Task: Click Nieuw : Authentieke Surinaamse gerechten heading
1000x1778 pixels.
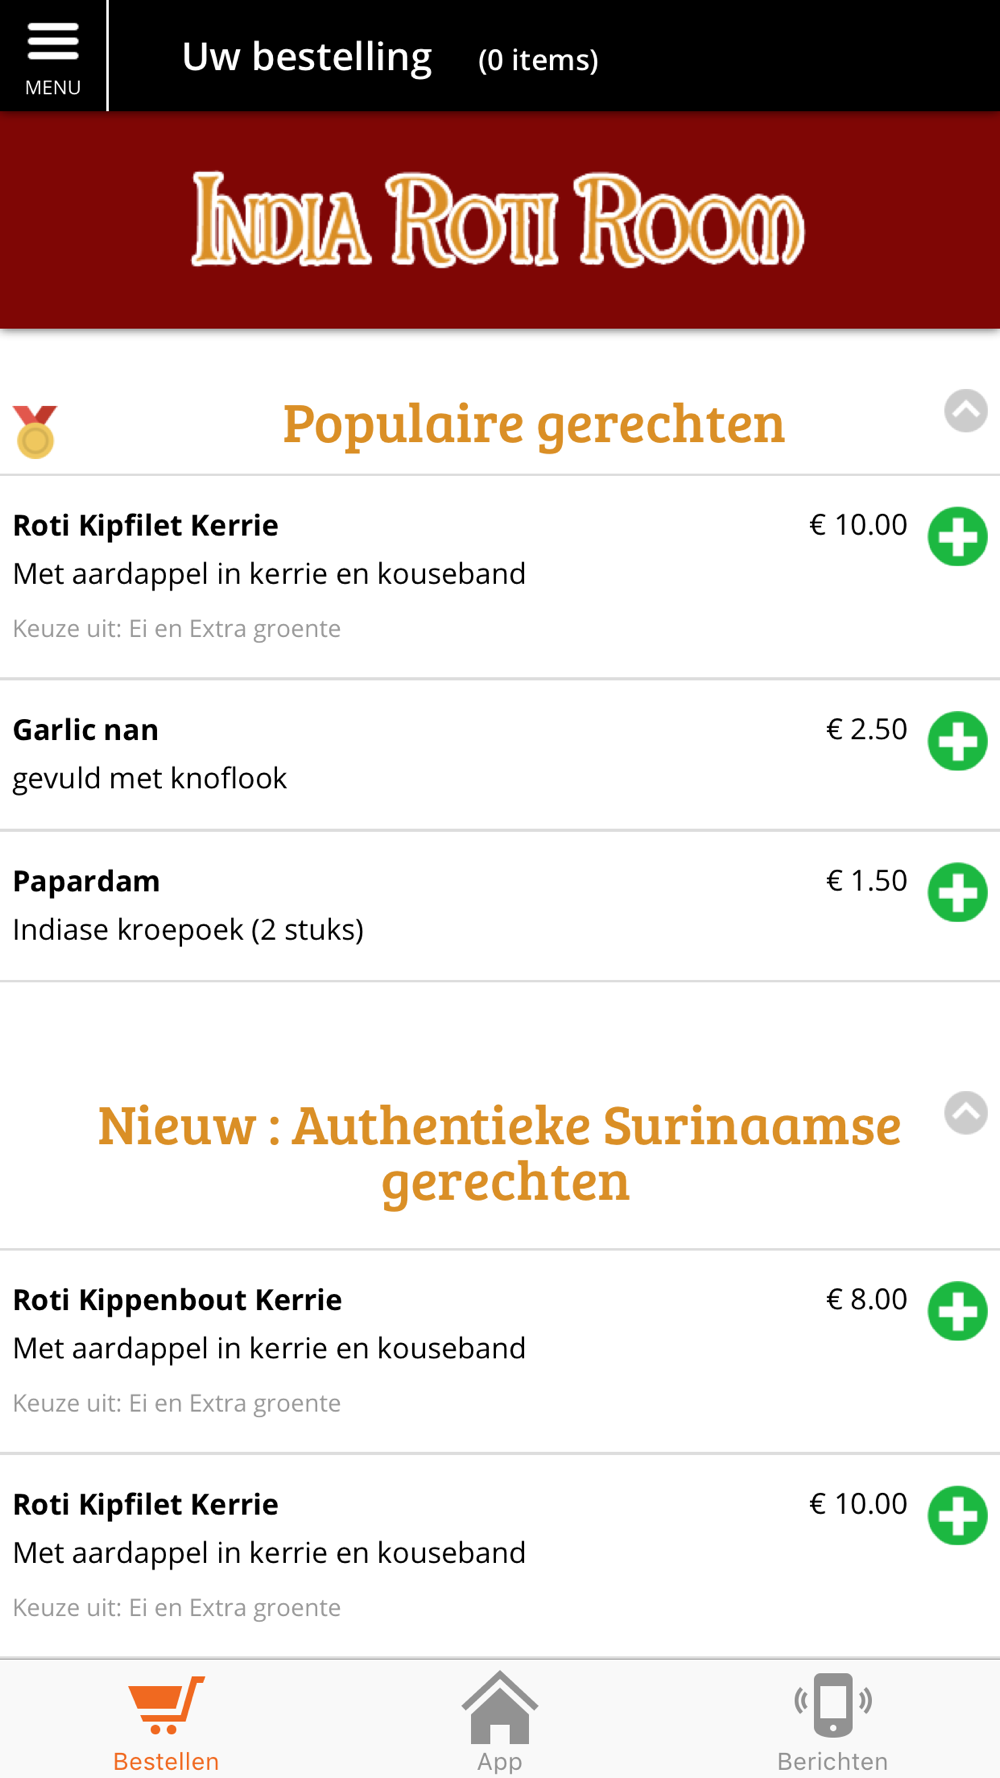Action: click(500, 1153)
